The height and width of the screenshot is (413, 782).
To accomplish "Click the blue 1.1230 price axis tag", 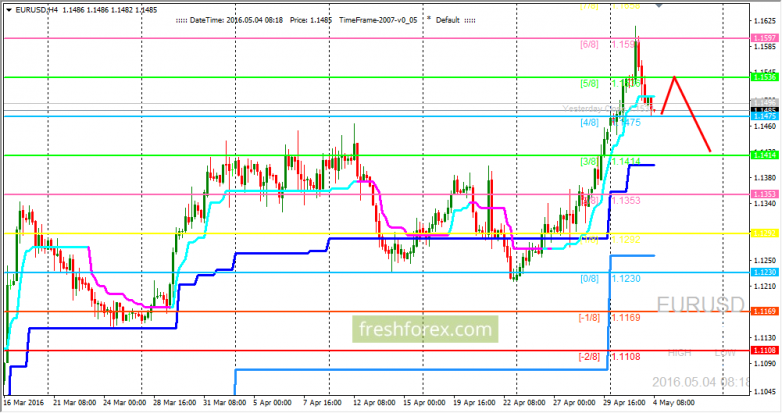I will click(x=764, y=272).
